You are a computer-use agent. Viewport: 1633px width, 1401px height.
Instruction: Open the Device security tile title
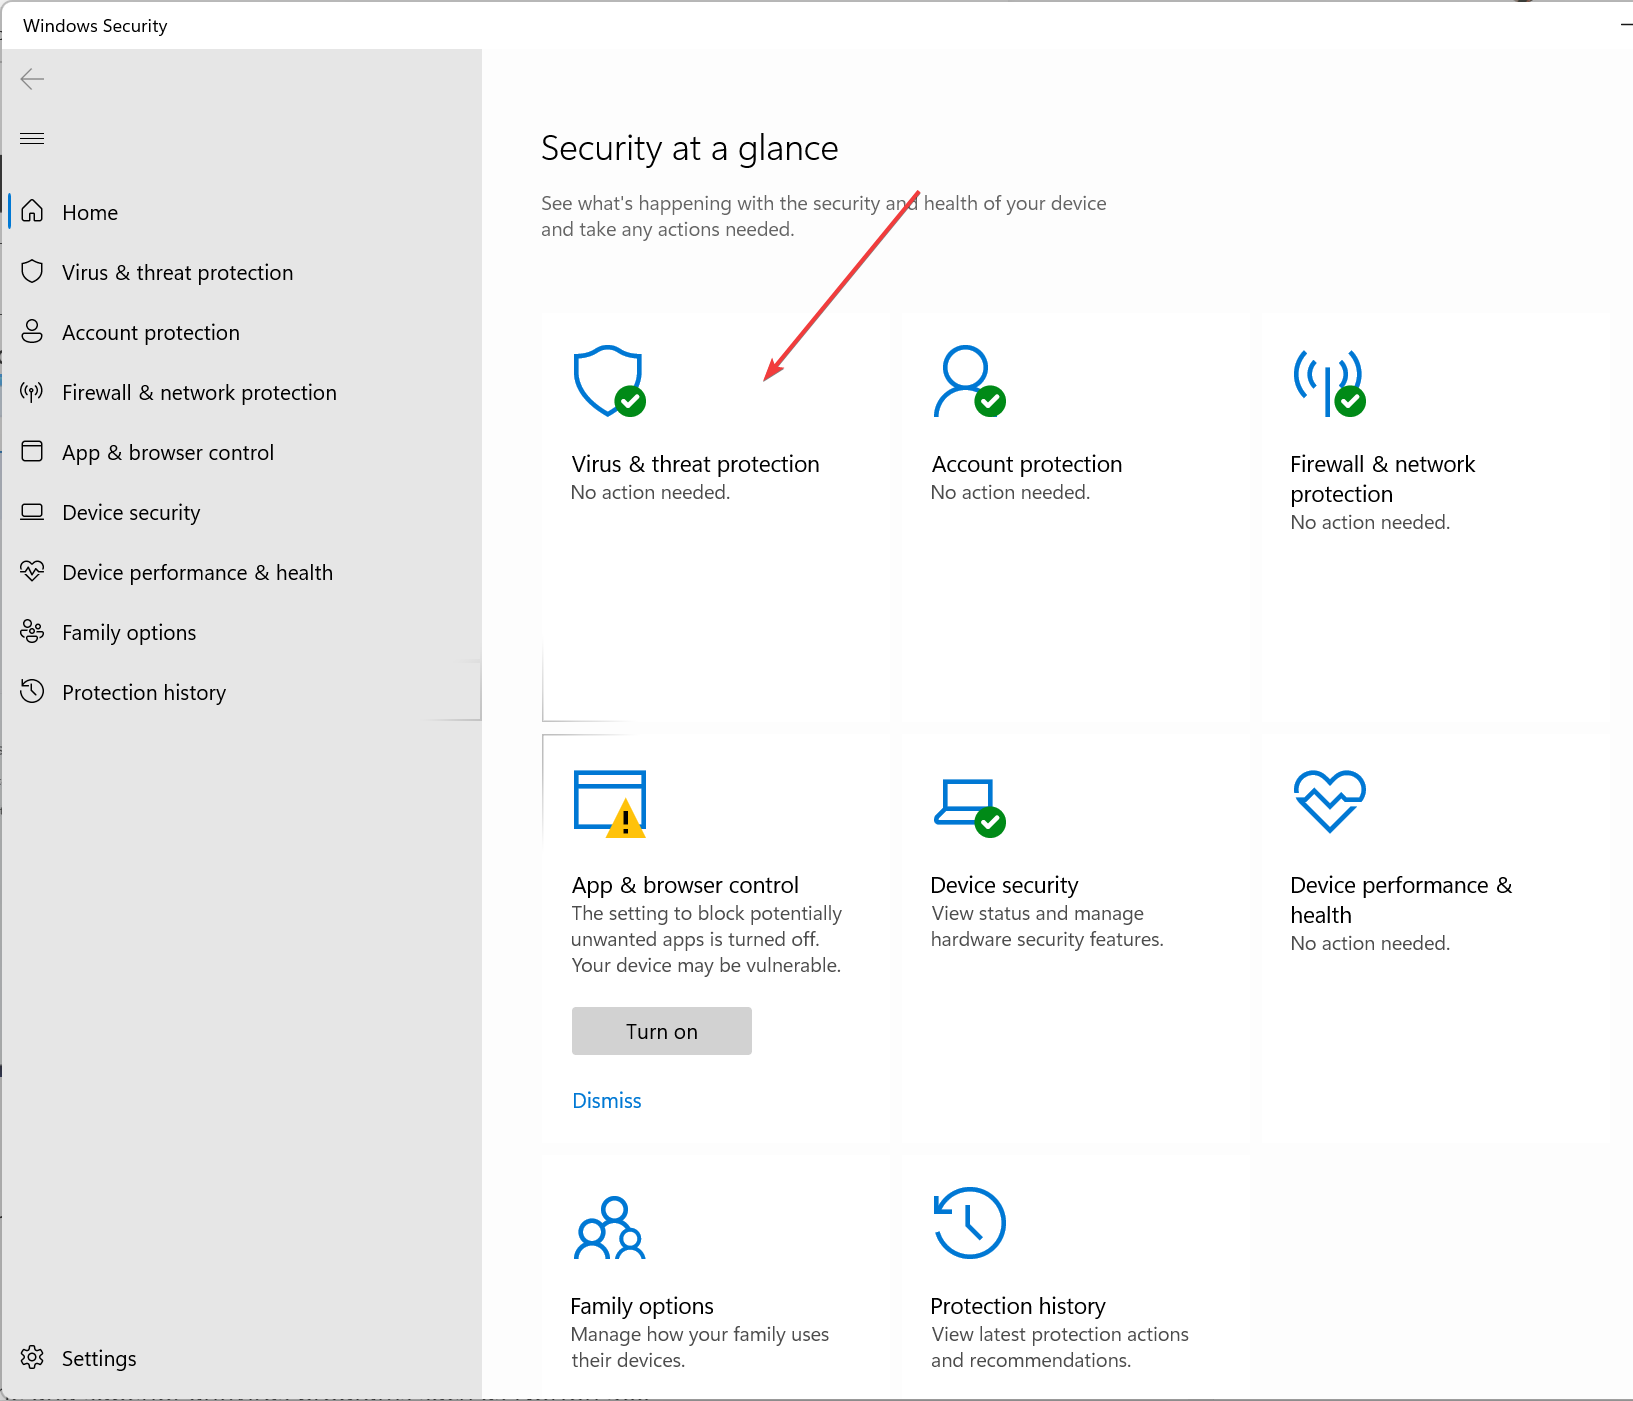(1004, 885)
